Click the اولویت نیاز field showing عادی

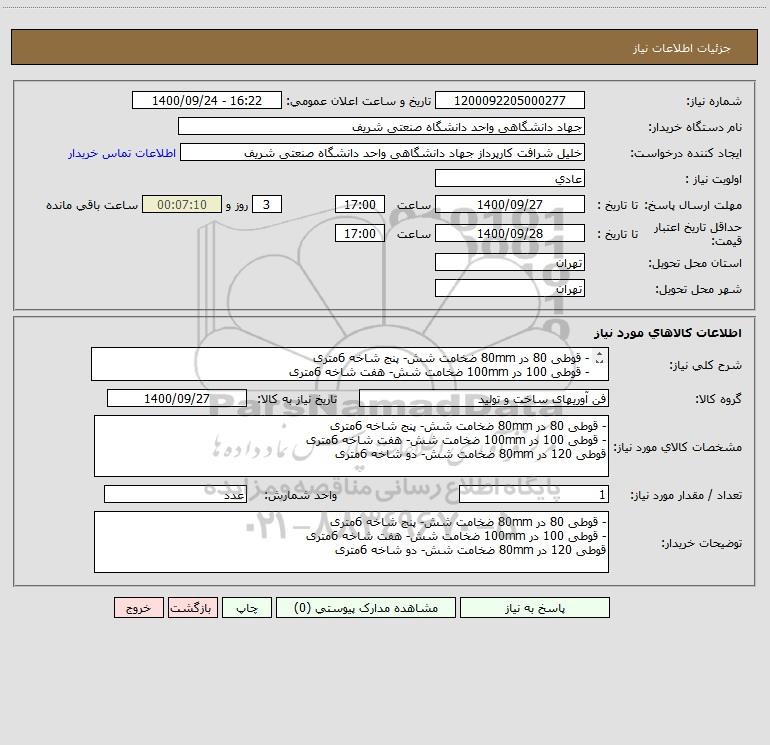(x=510, y=178)
